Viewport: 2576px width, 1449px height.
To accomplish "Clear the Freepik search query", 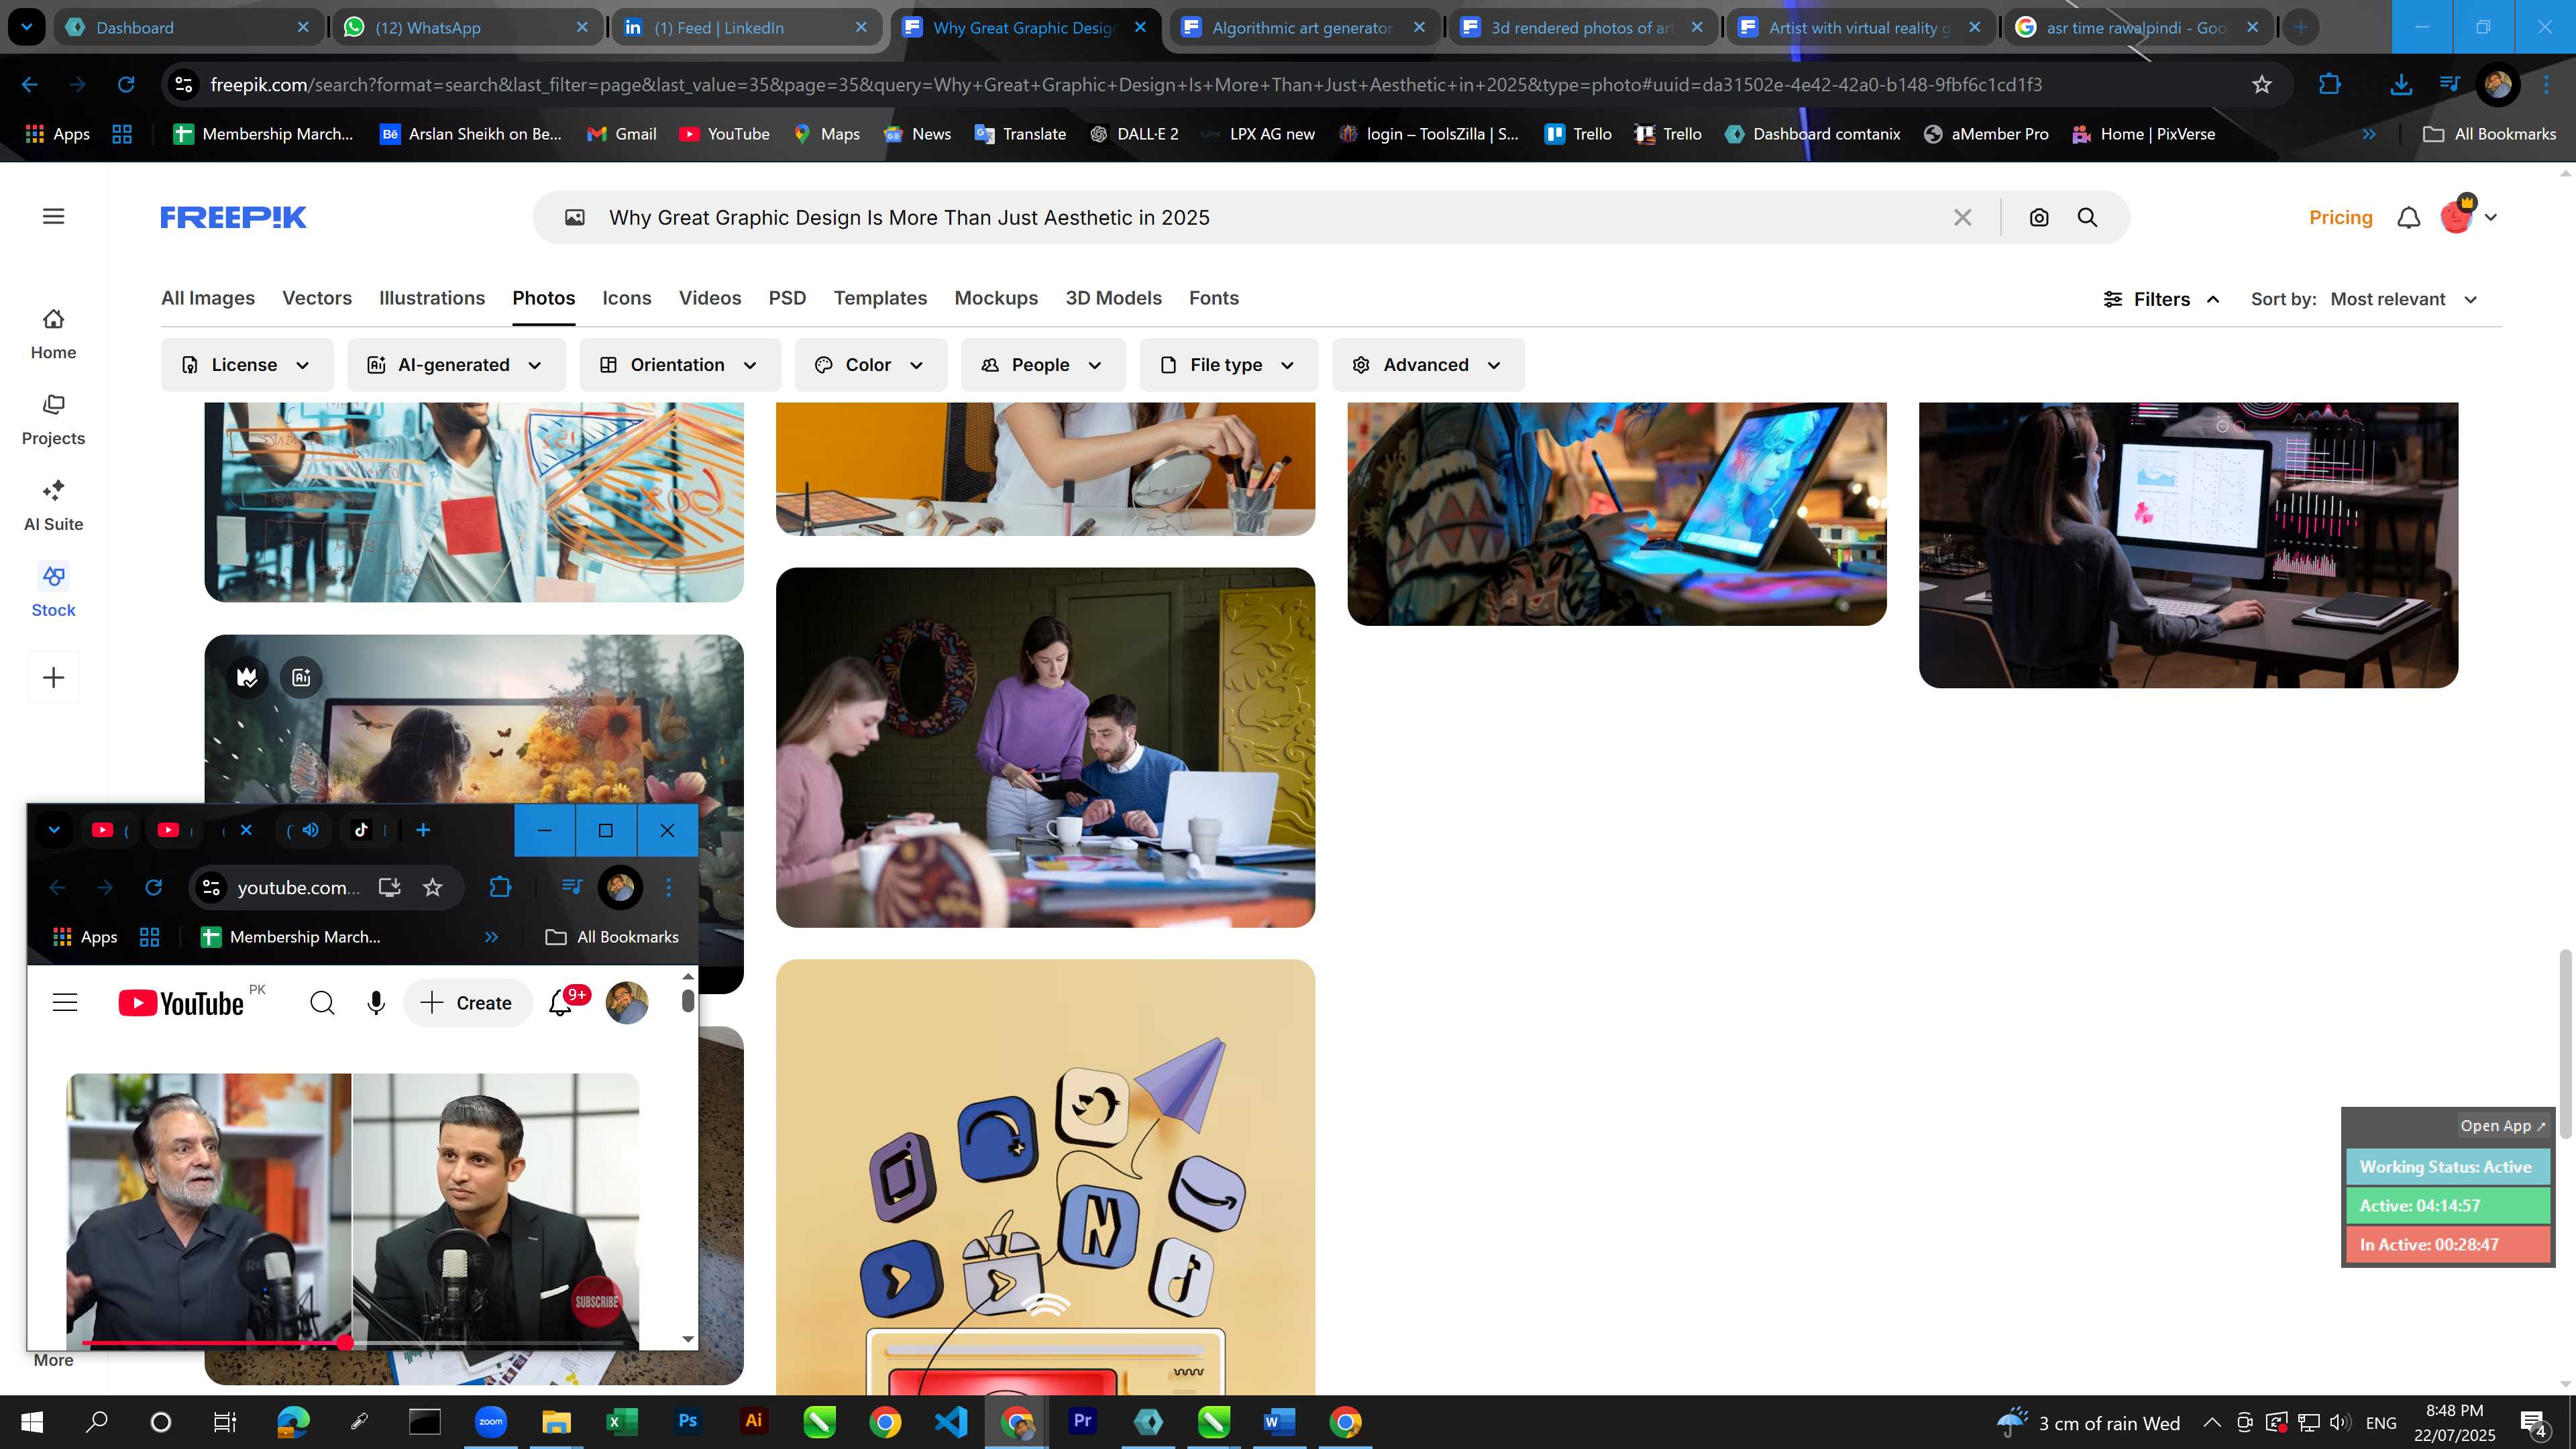I will click(1962, 217).
